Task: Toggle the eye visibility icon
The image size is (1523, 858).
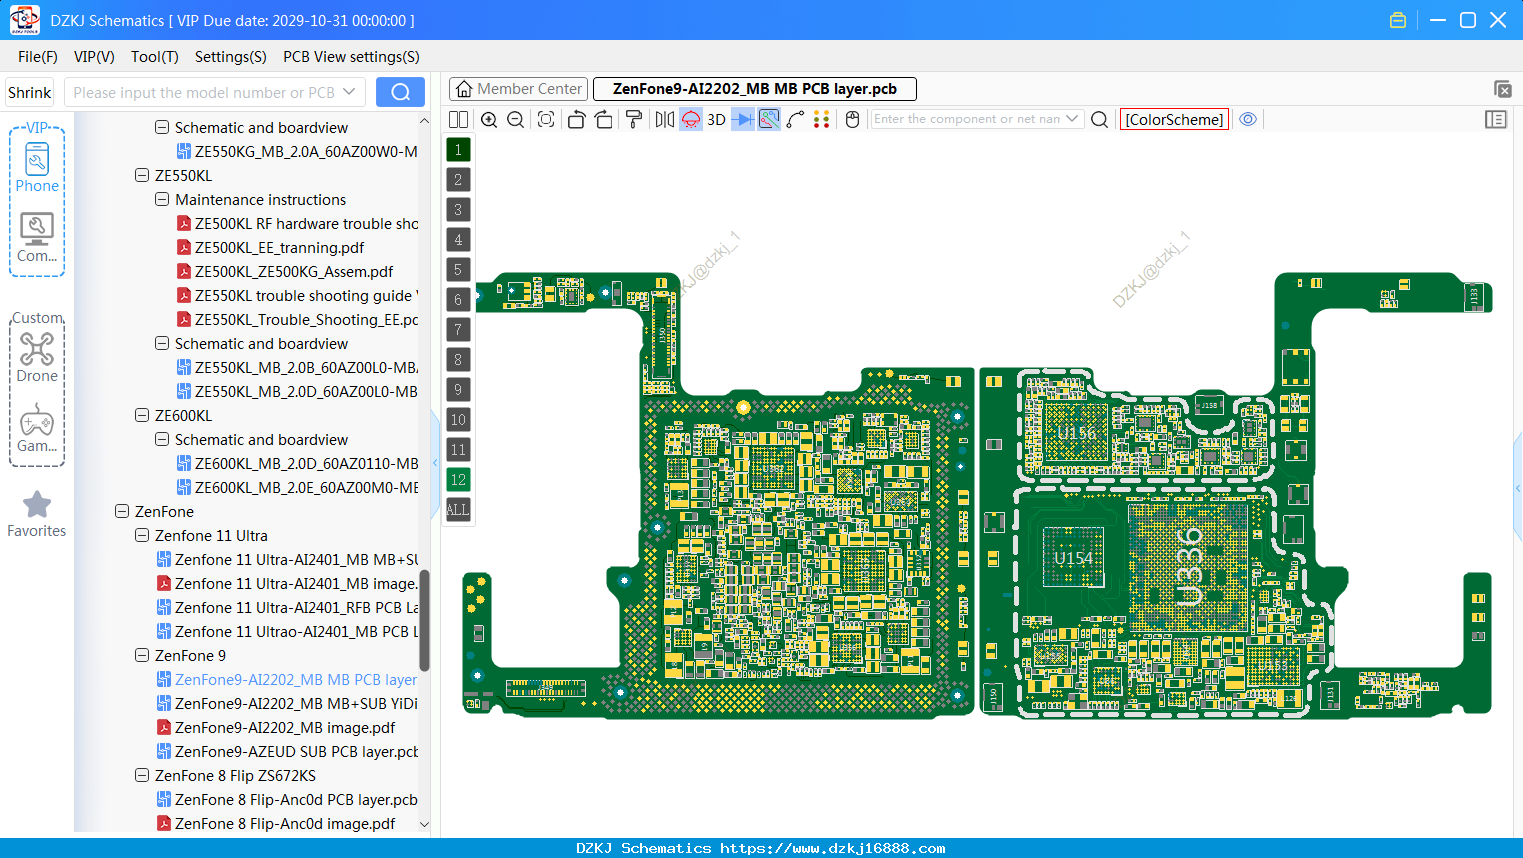Action: coord(1248,119)
